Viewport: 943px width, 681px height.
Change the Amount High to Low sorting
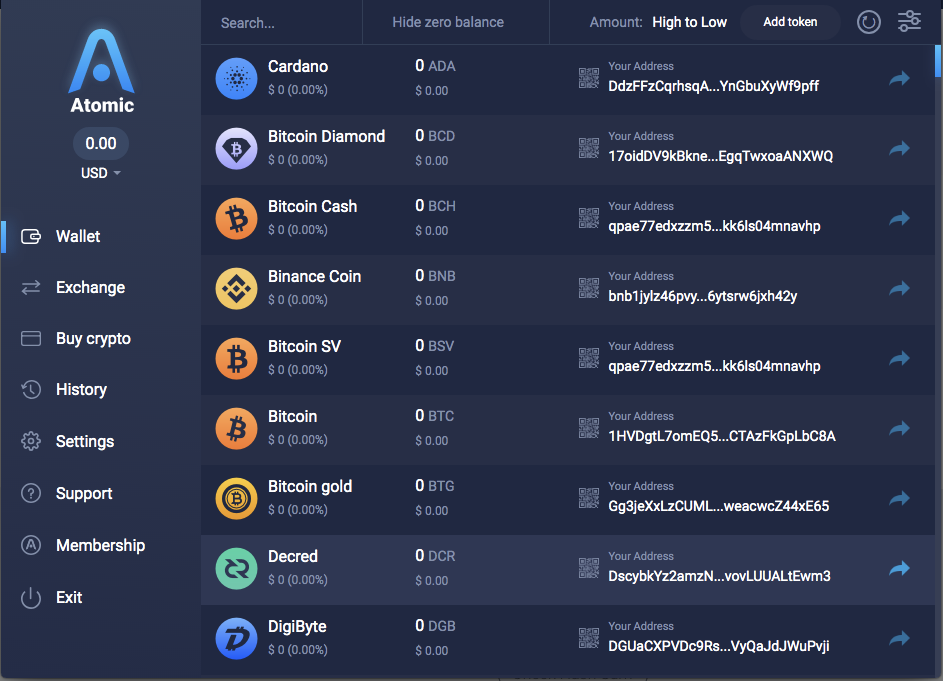tap(689, 22)
